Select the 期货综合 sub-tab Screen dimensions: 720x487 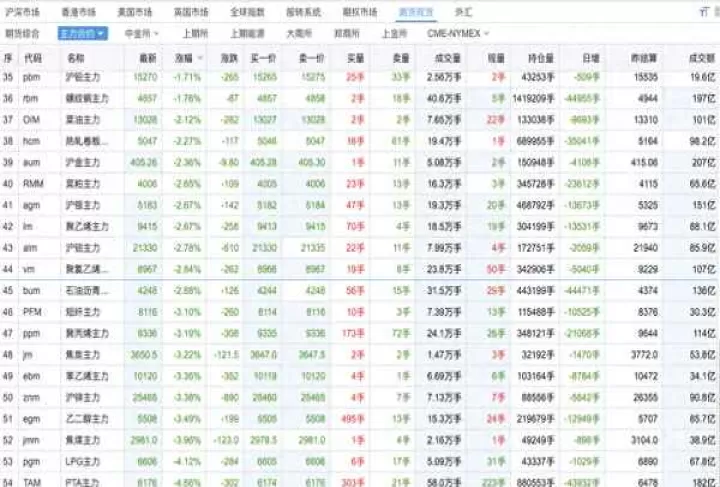[22, 34]
